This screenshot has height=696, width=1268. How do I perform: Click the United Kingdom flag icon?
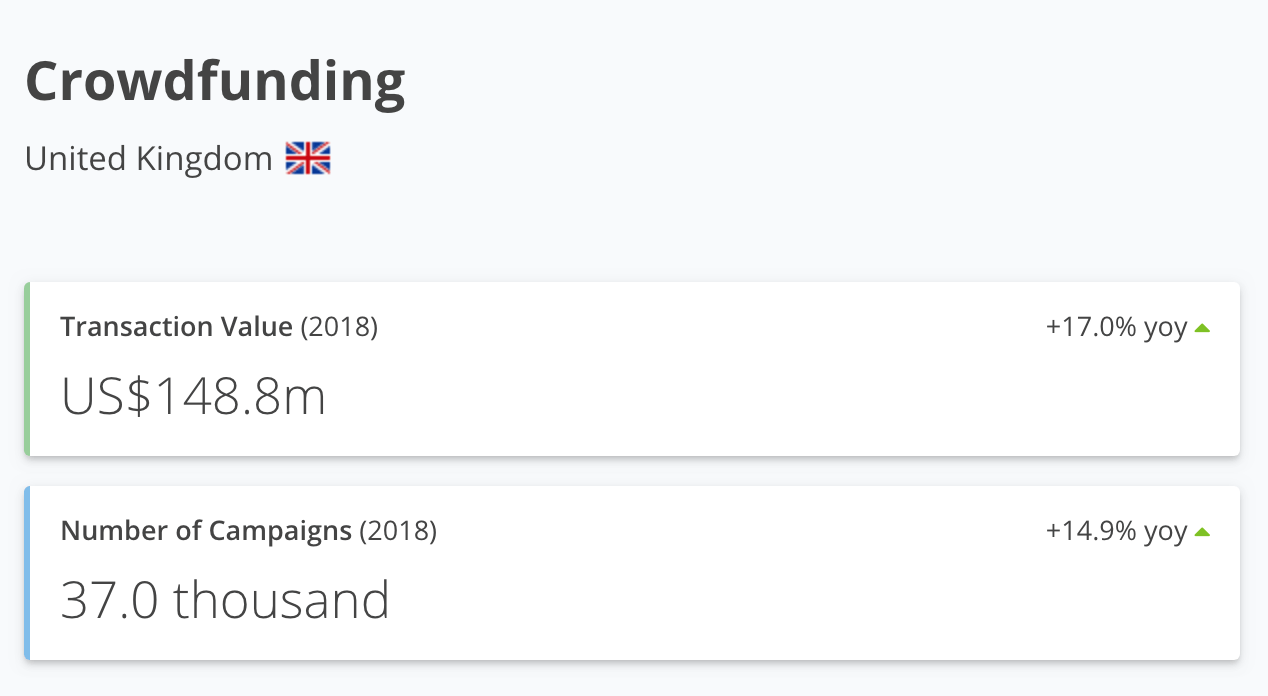pos(308,158)
